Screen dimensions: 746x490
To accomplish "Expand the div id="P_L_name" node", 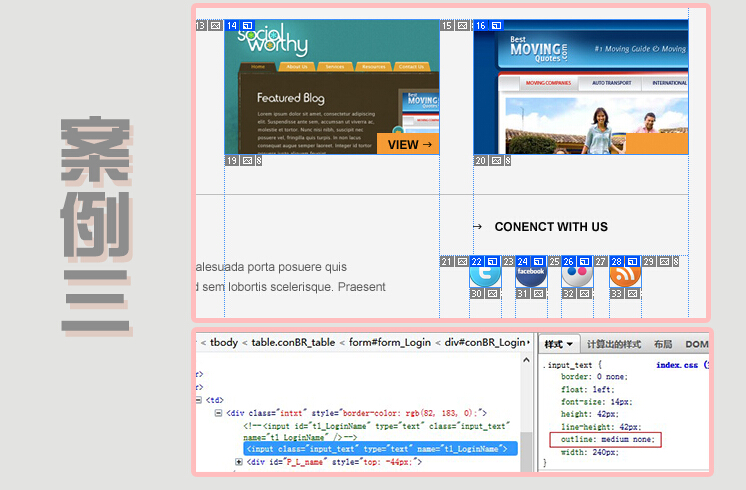I will pyautogui.click(x=239, y=462).
